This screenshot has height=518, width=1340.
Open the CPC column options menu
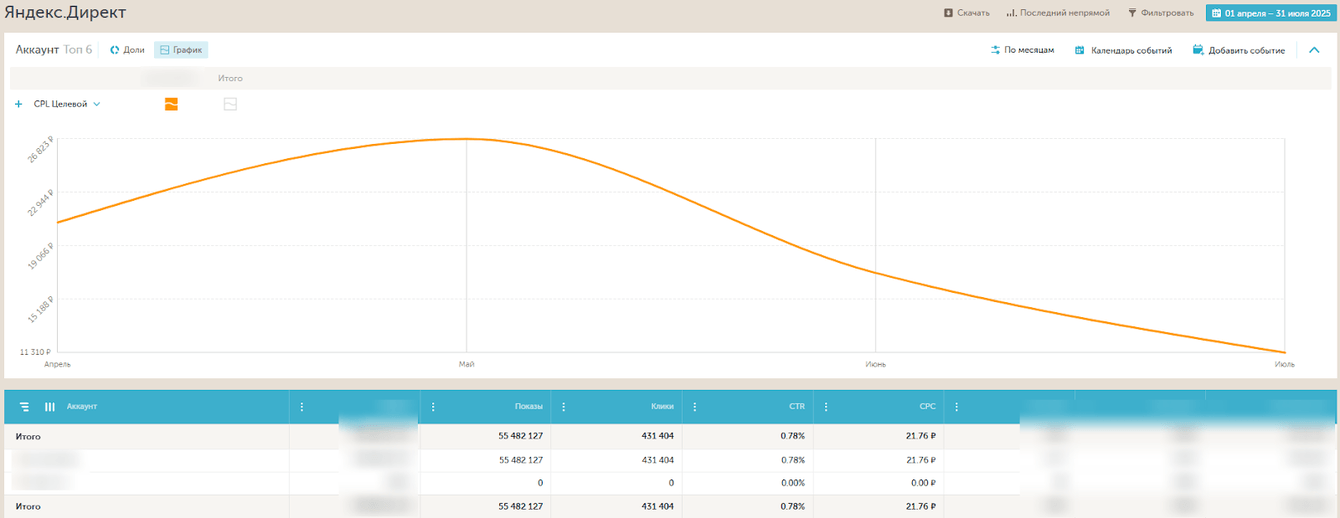coord(826,407)
